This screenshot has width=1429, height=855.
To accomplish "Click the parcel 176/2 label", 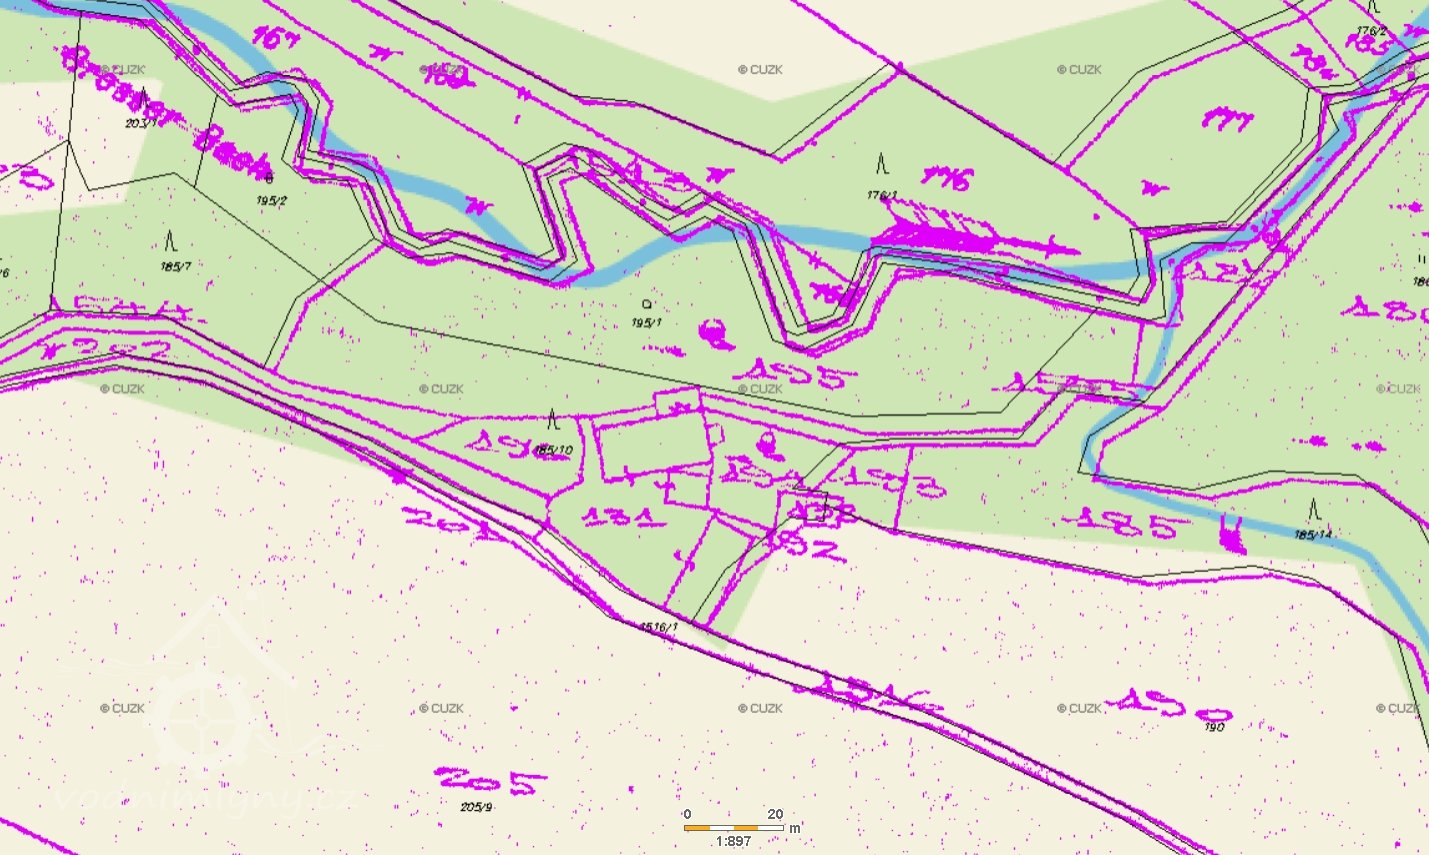I will 1372,31.
